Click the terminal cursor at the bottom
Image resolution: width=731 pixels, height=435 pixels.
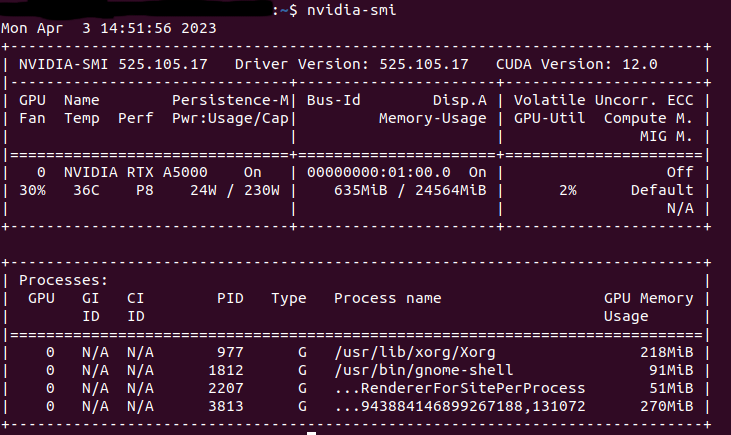pos(311,432)
